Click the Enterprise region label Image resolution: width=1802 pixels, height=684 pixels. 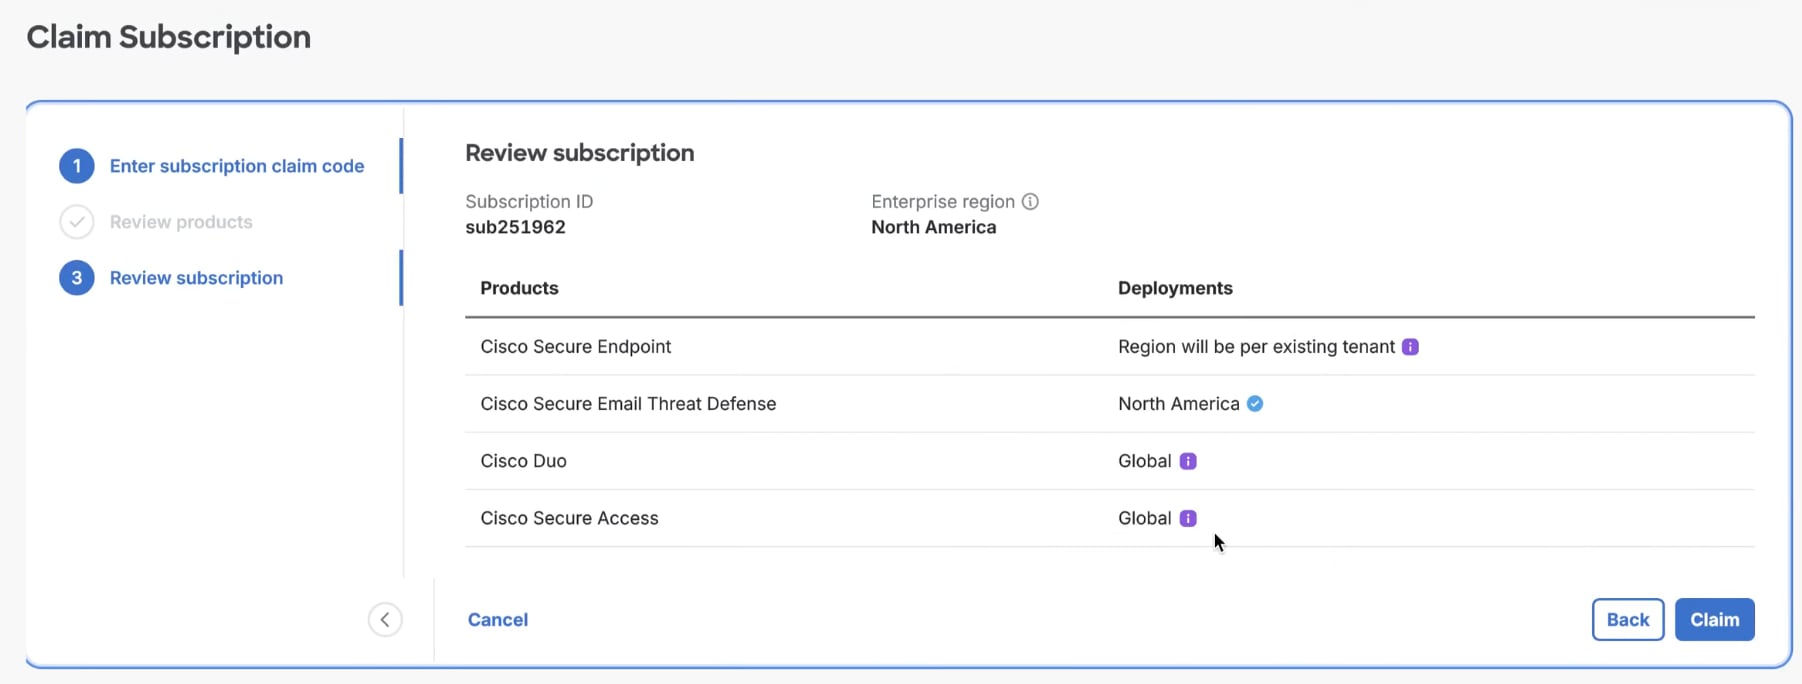tap(943, 201)
